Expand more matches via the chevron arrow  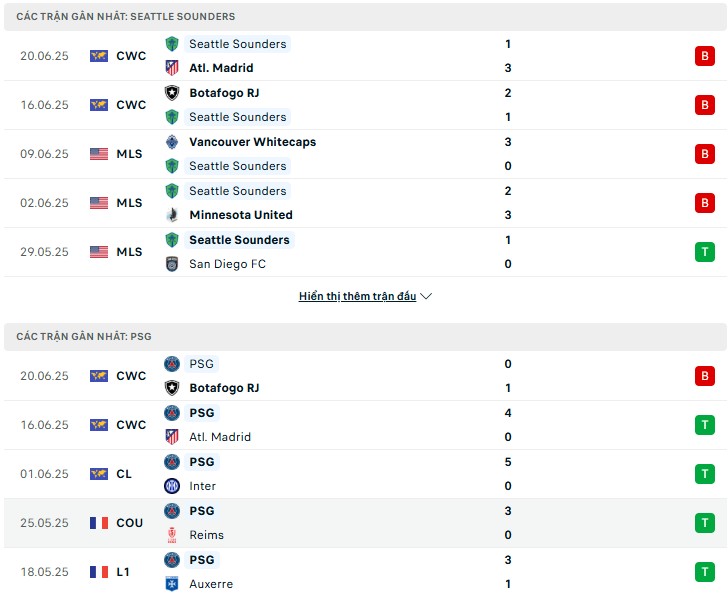pyautogui.click(x=426, y=296)
